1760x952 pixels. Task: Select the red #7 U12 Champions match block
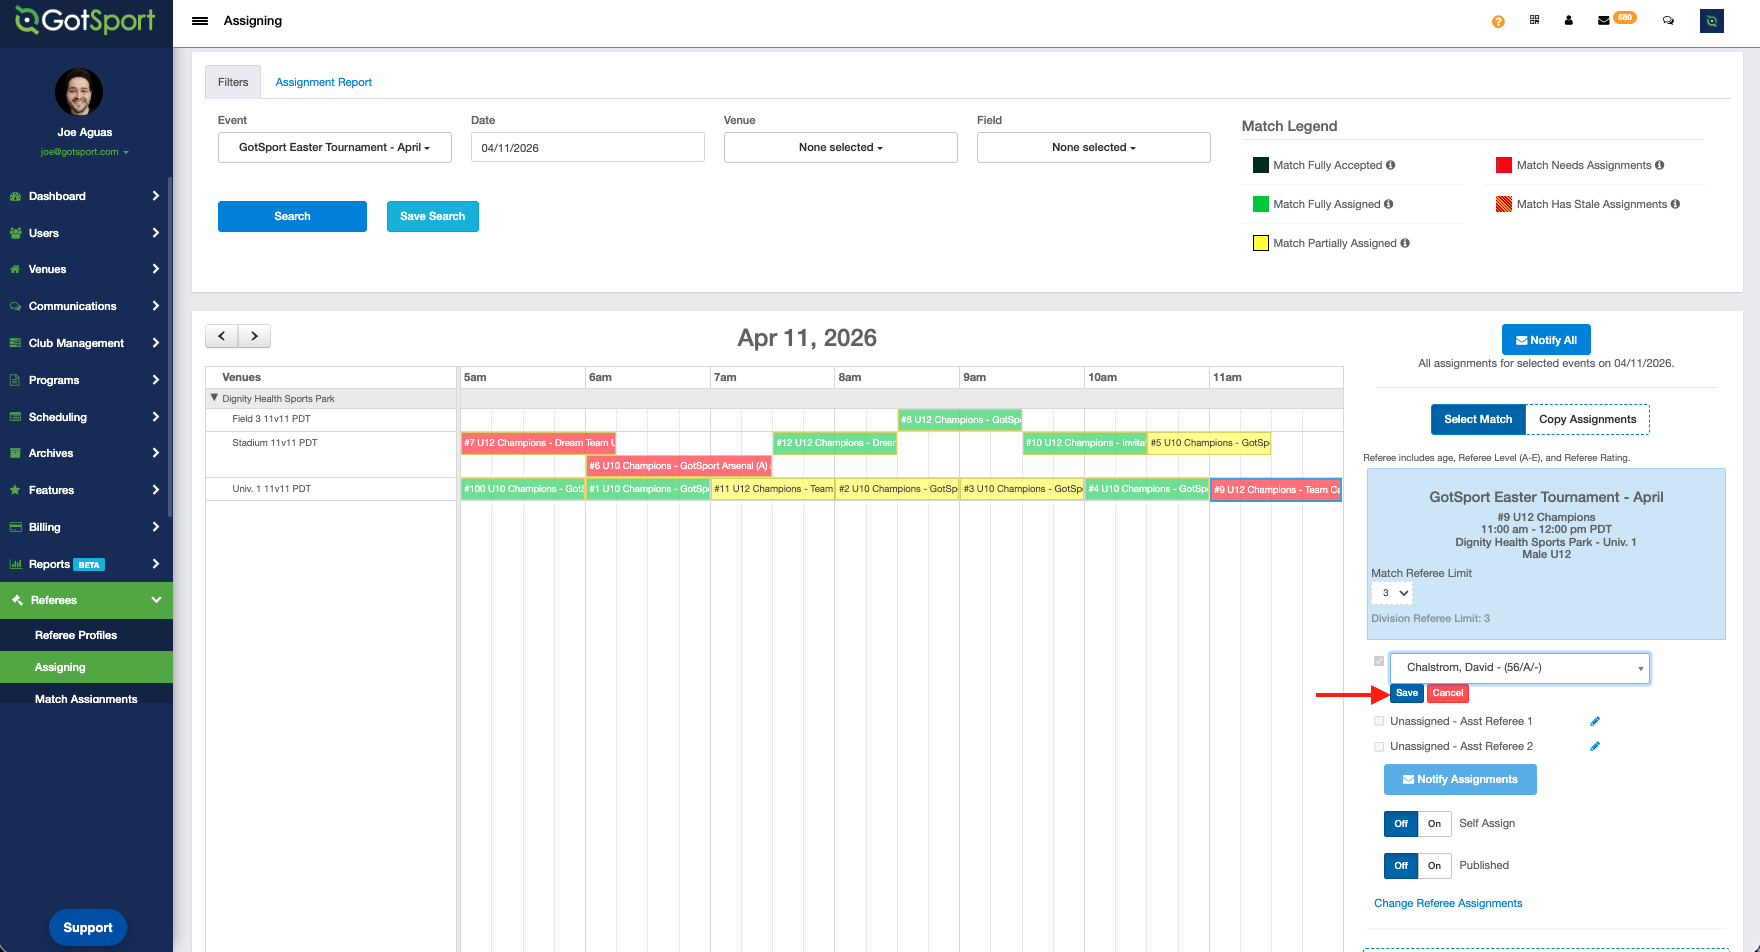coord(538,443)
